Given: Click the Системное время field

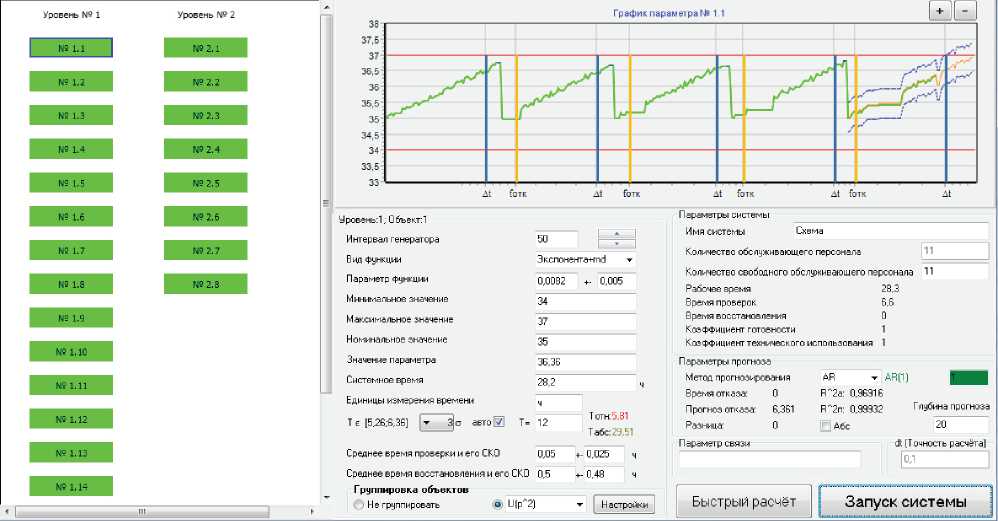Looking at the screenshot, I should 586,382.
